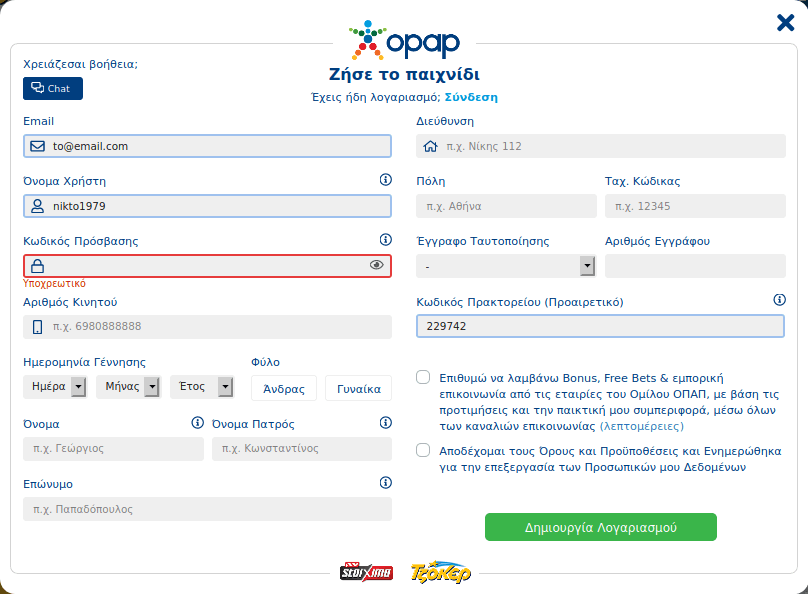Toggle password visibility with the eye icon
The width and height of the screenshot is (808, 594).
(377, 265)
